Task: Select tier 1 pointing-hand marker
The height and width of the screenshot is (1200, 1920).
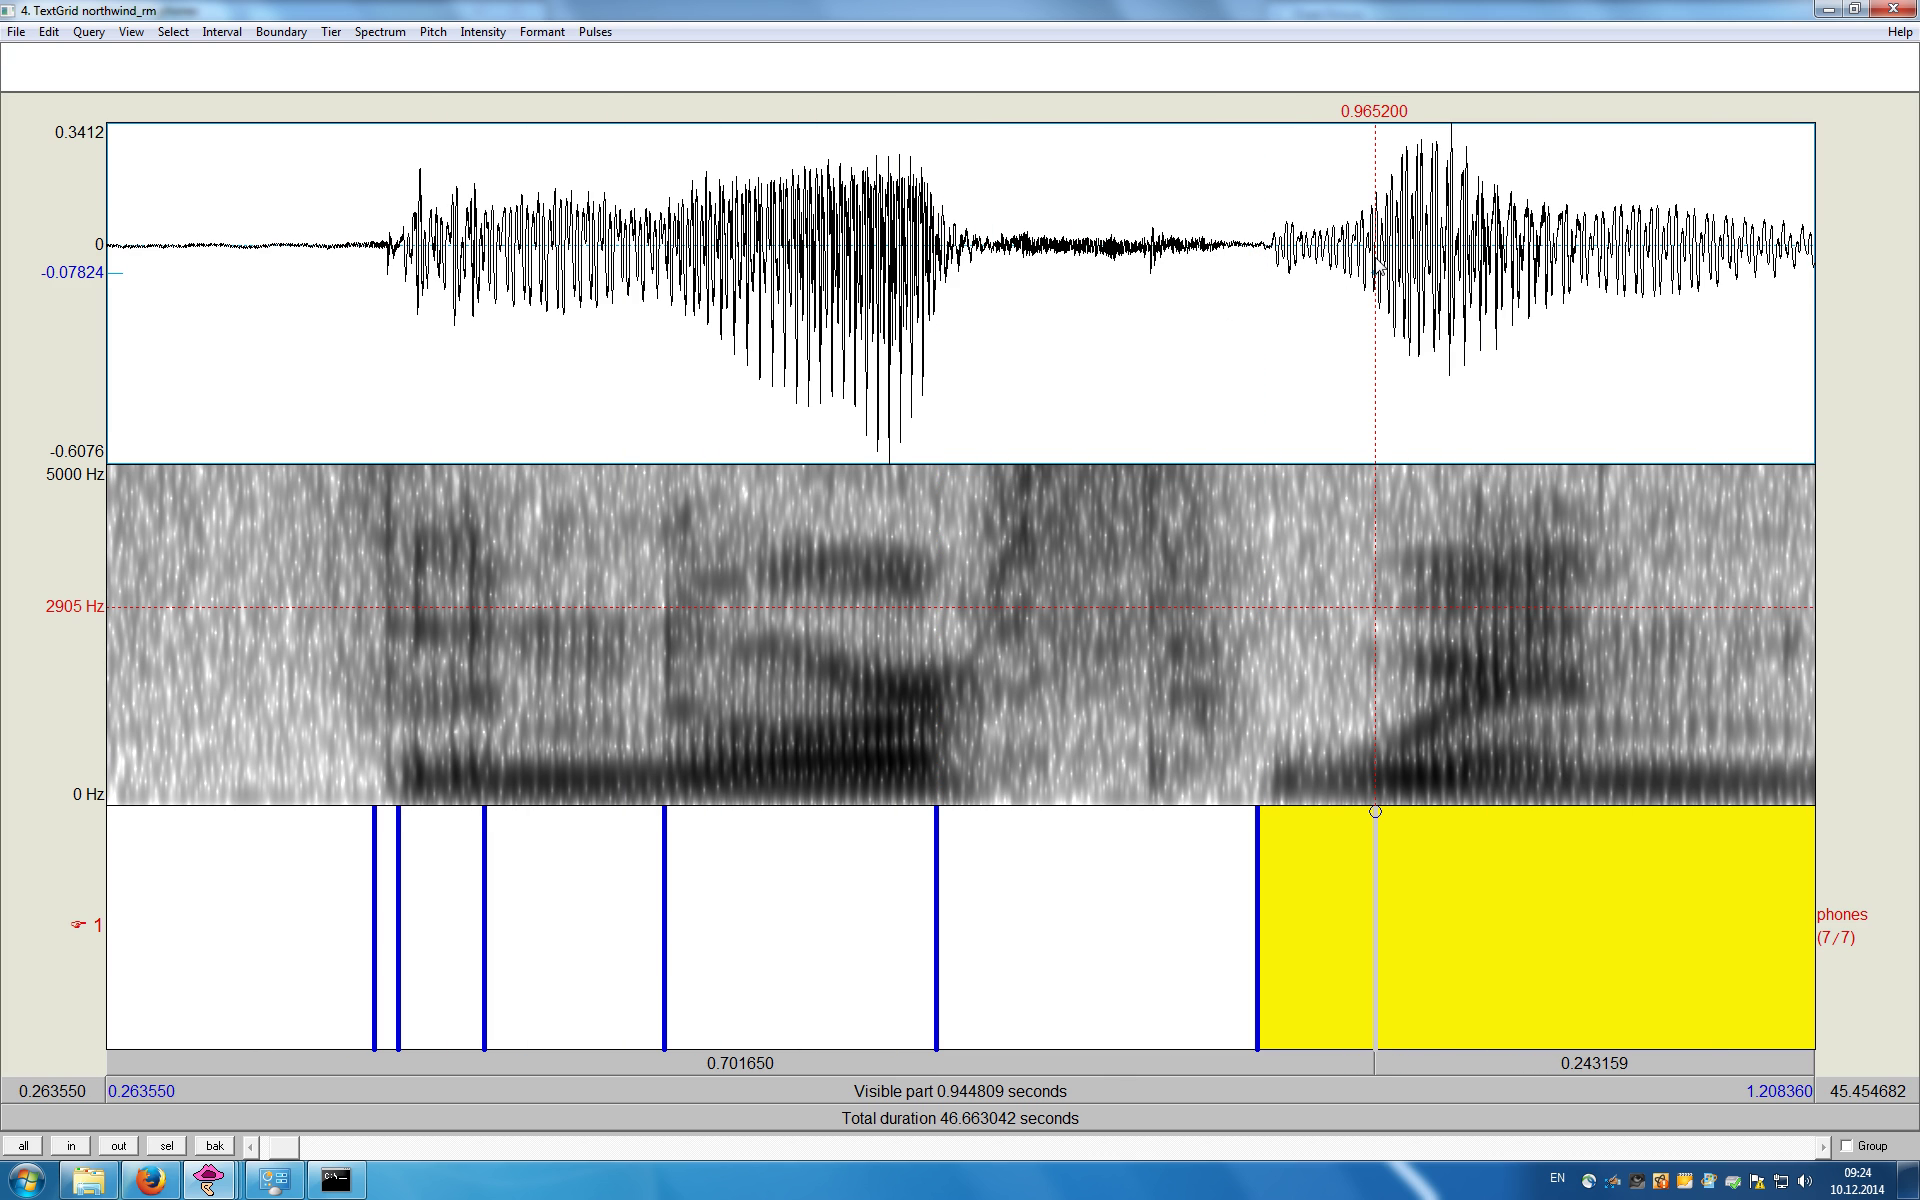Action: click(x=79, y=925)
